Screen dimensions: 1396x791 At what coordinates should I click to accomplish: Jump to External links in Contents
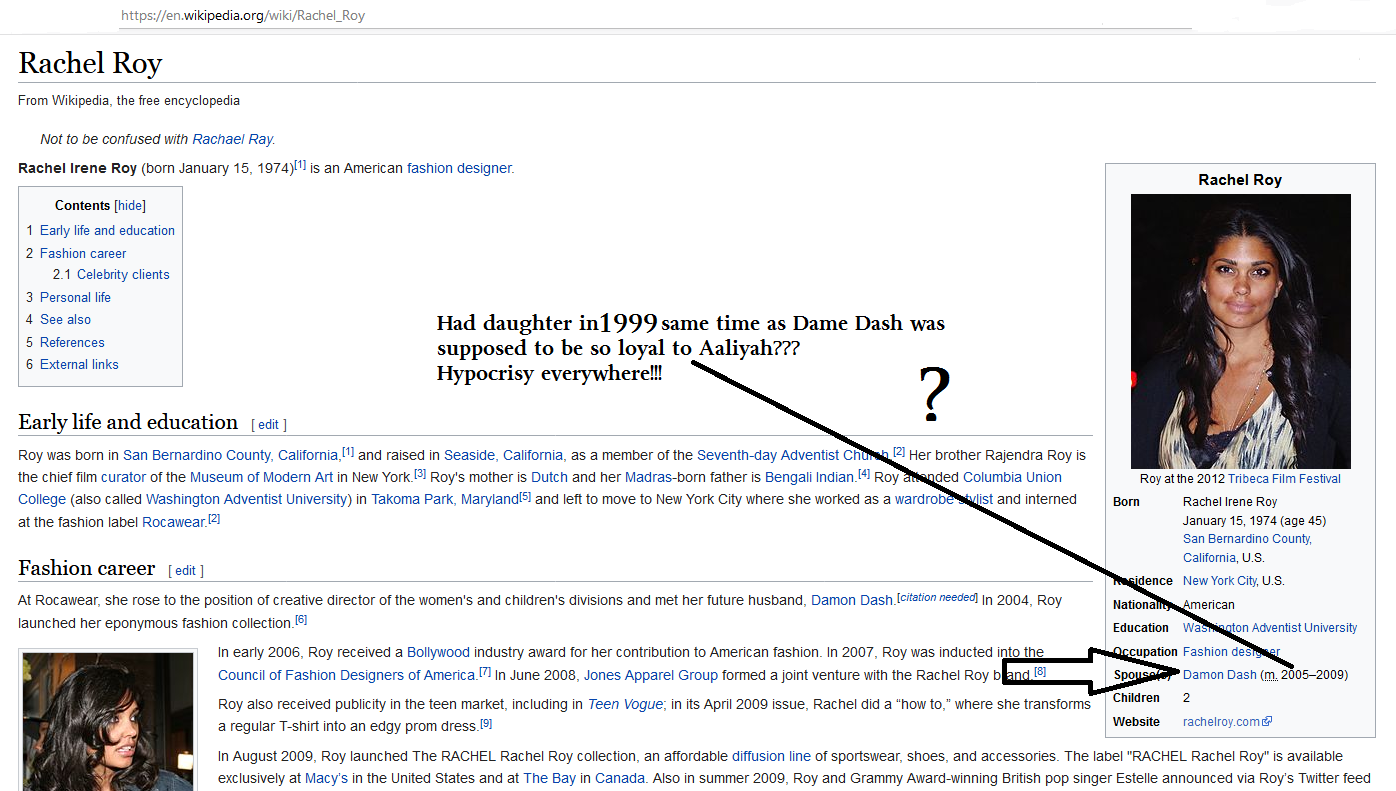(79, 364)
